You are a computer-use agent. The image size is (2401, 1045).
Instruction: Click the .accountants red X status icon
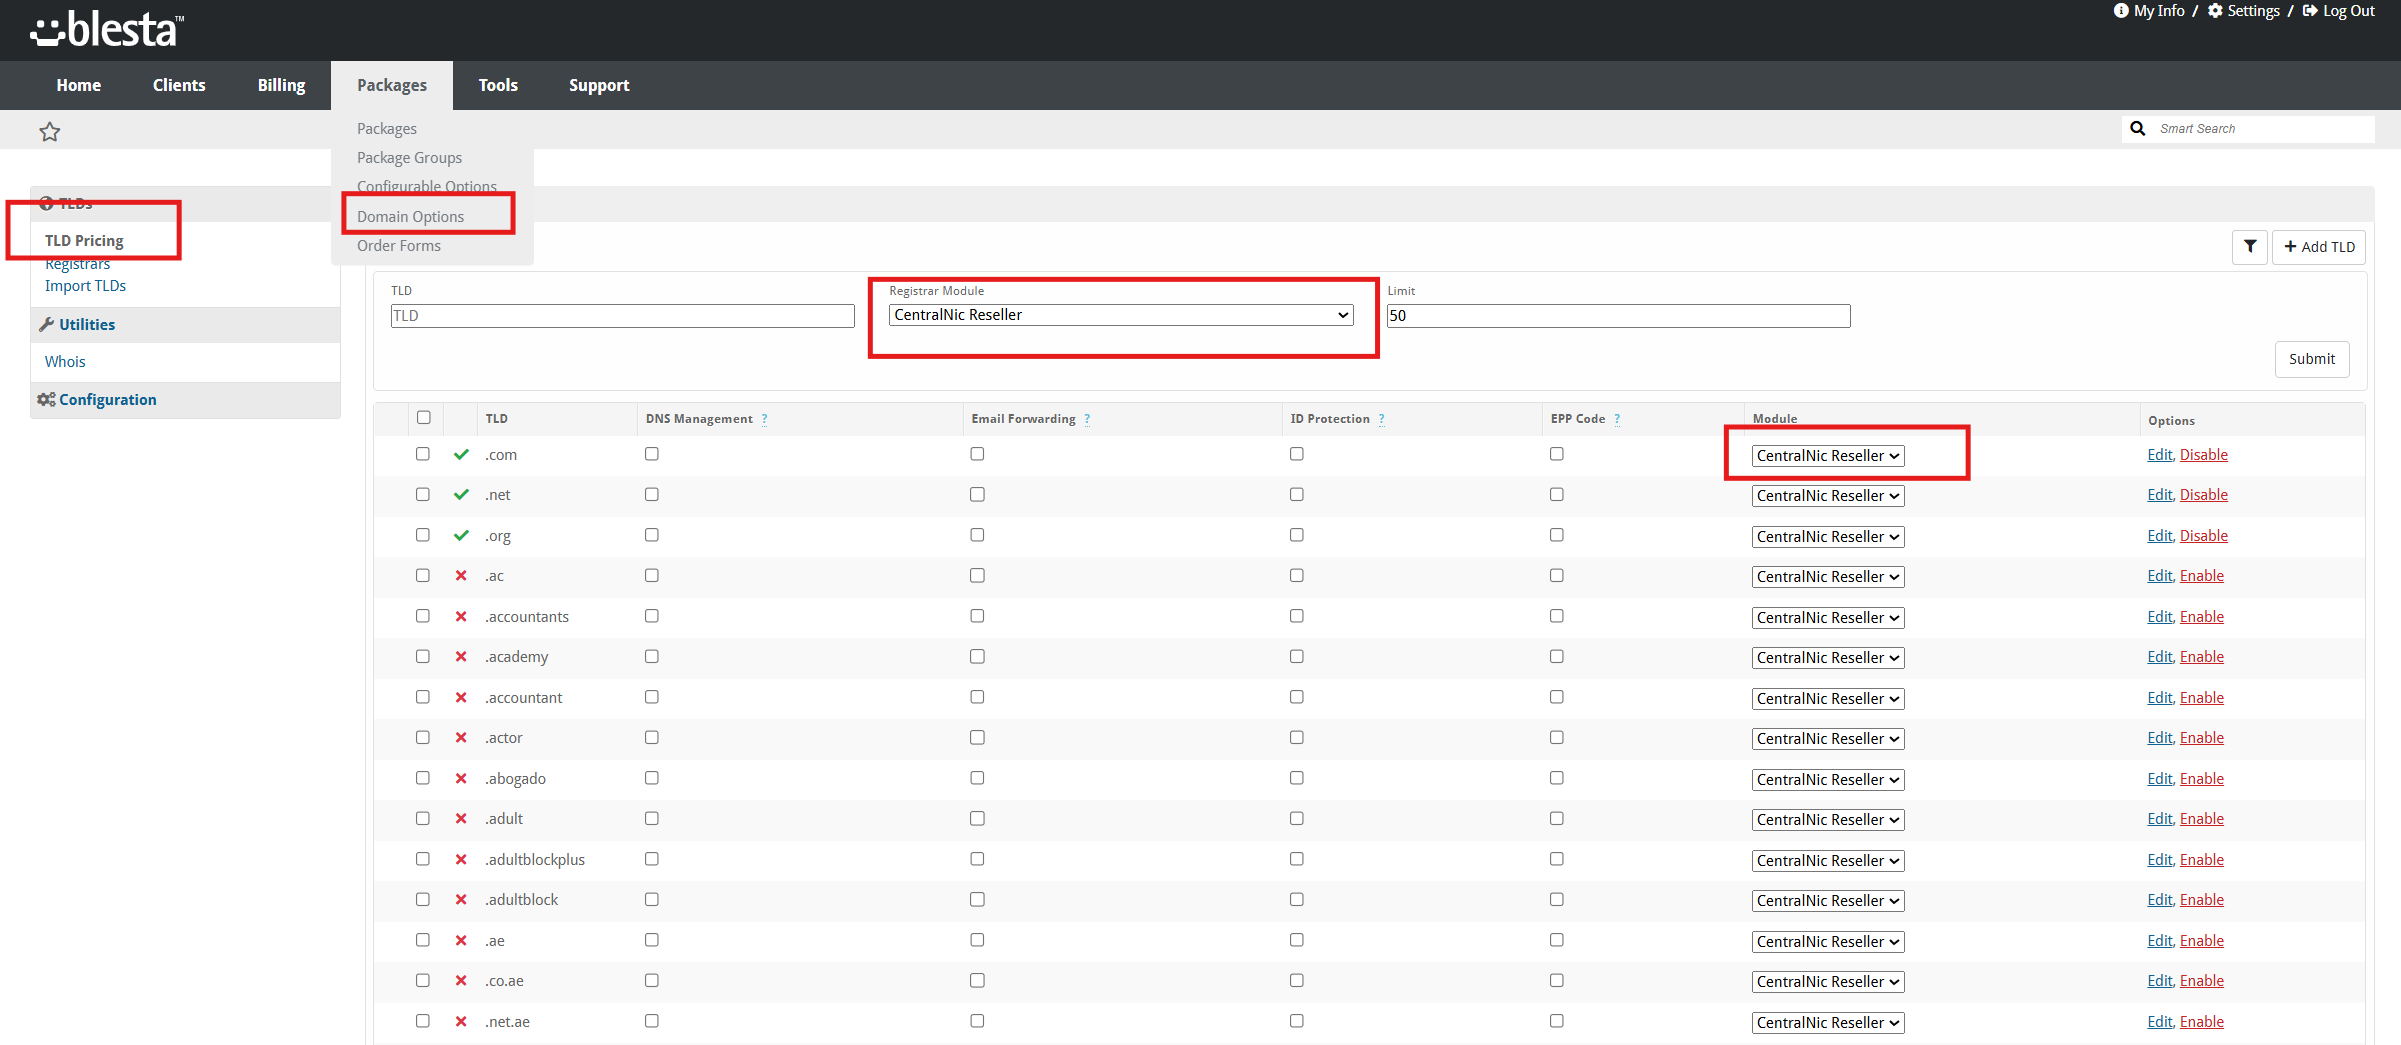click(x=461, y=616)
